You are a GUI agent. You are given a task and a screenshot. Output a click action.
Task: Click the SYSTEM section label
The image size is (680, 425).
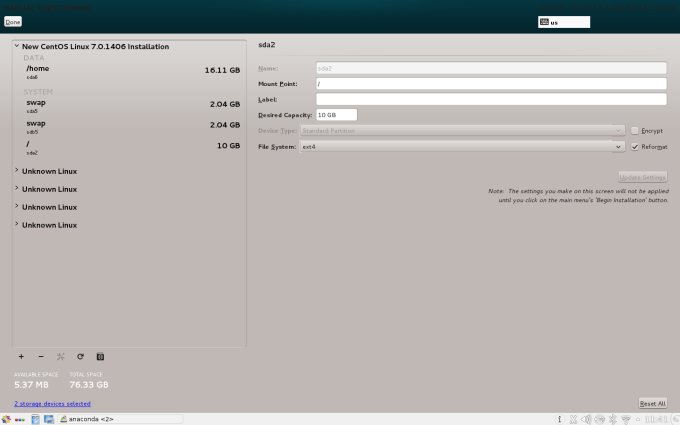tap(38, 92)
